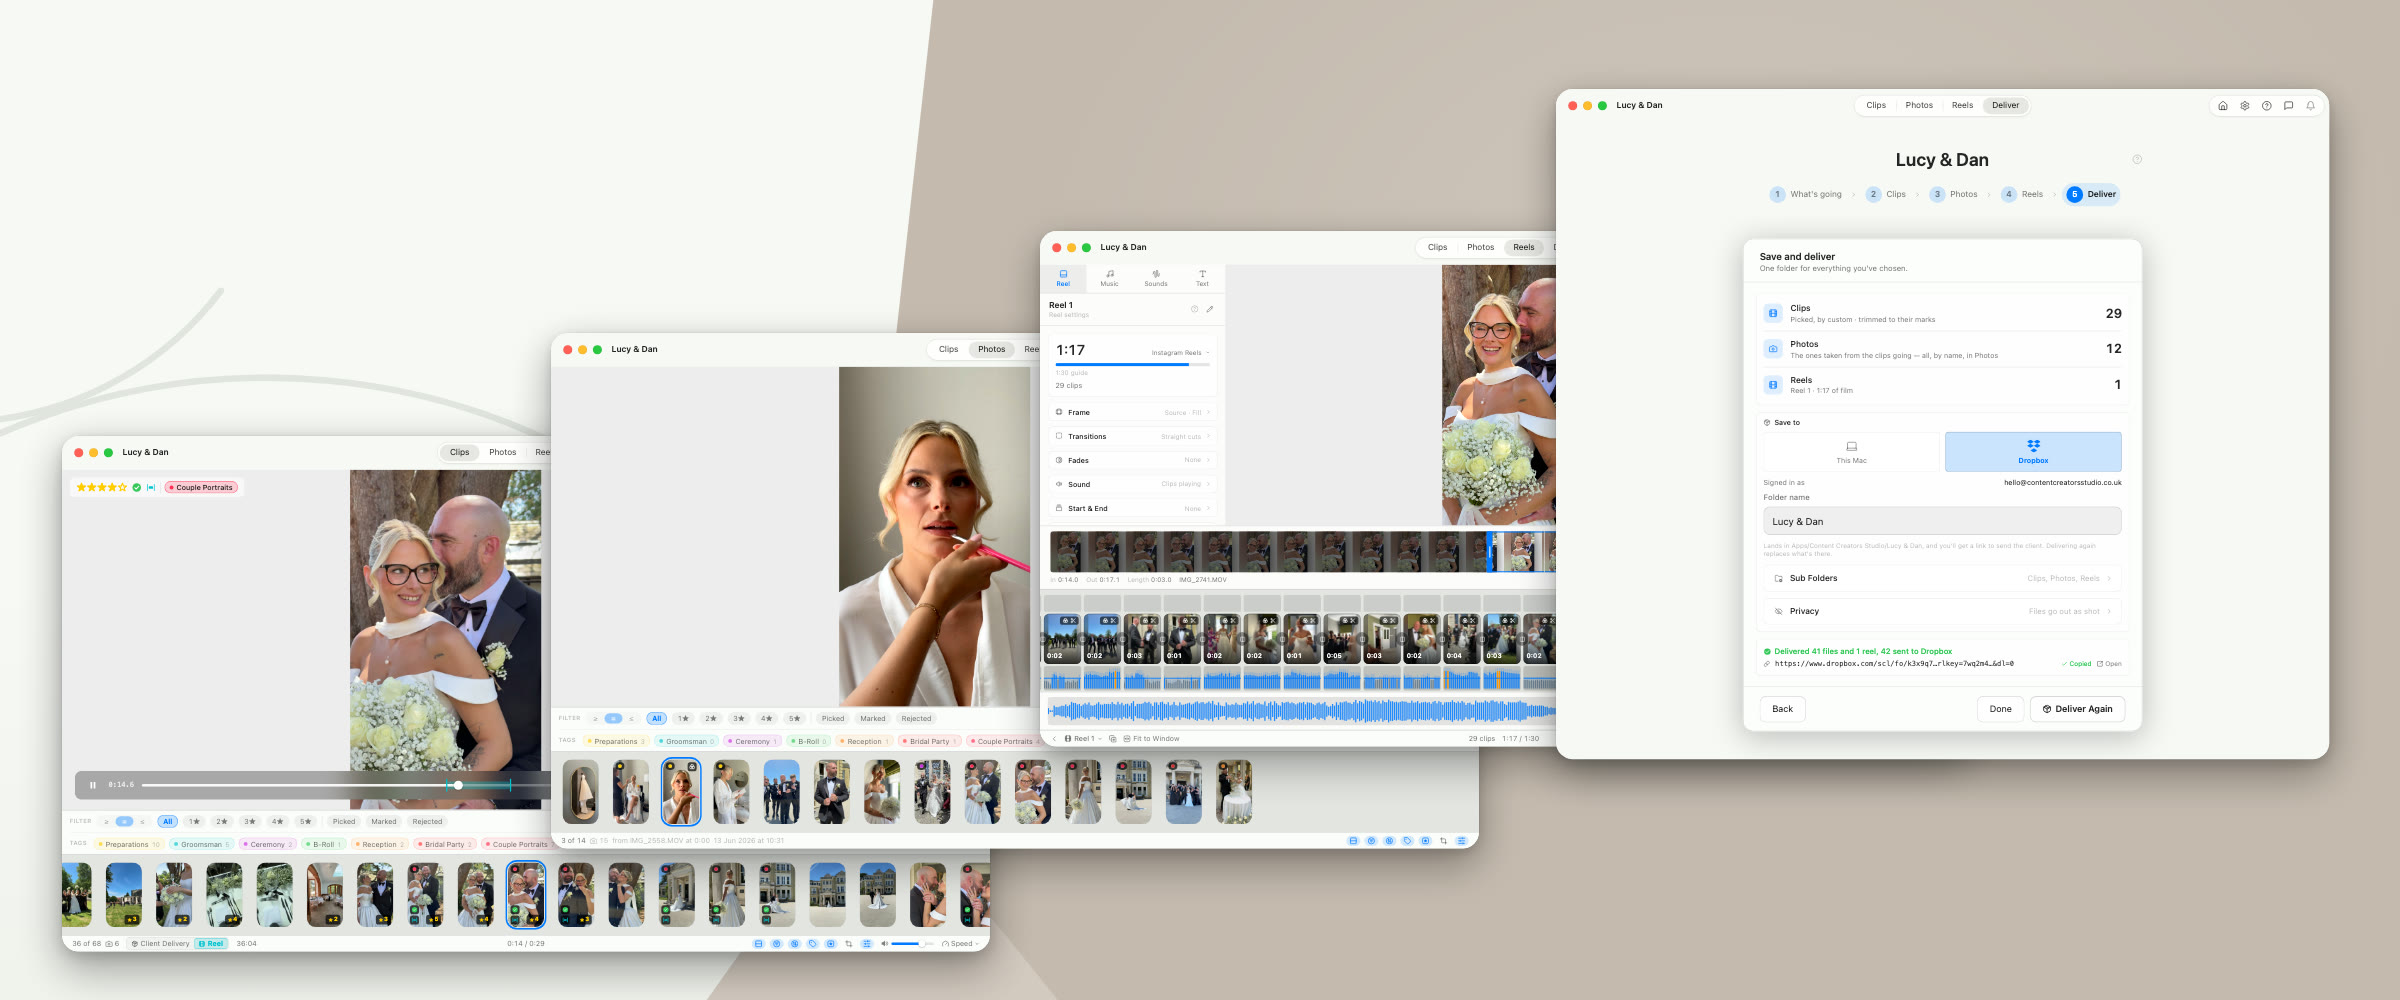Click the duplicate reel icon beside Fit to Window
This screenshot has width=2400, height=1000.
point(1113,739)
